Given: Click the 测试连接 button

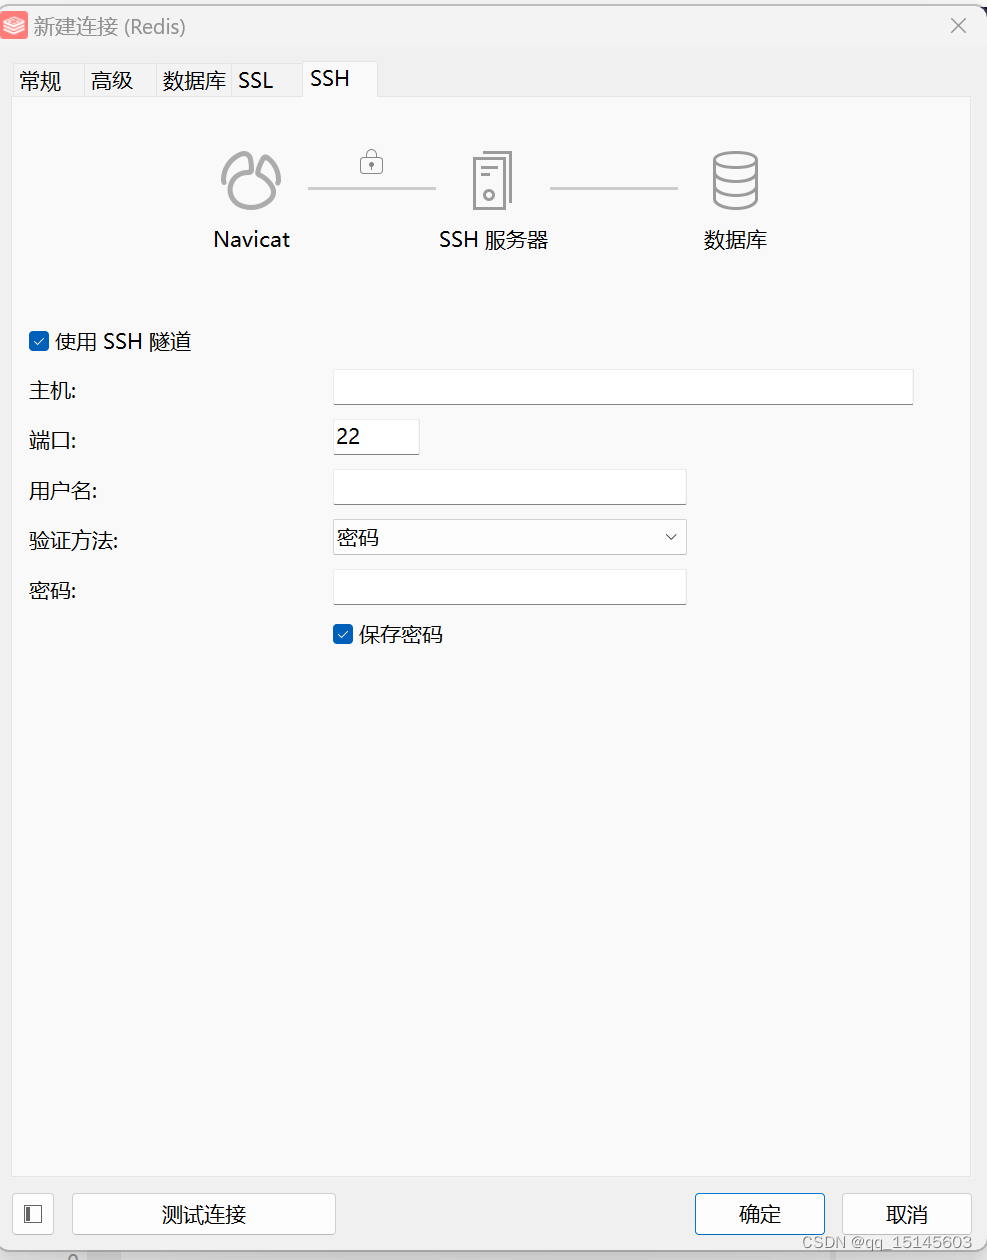Looking at the screenshot, I should pos(204,1214).
